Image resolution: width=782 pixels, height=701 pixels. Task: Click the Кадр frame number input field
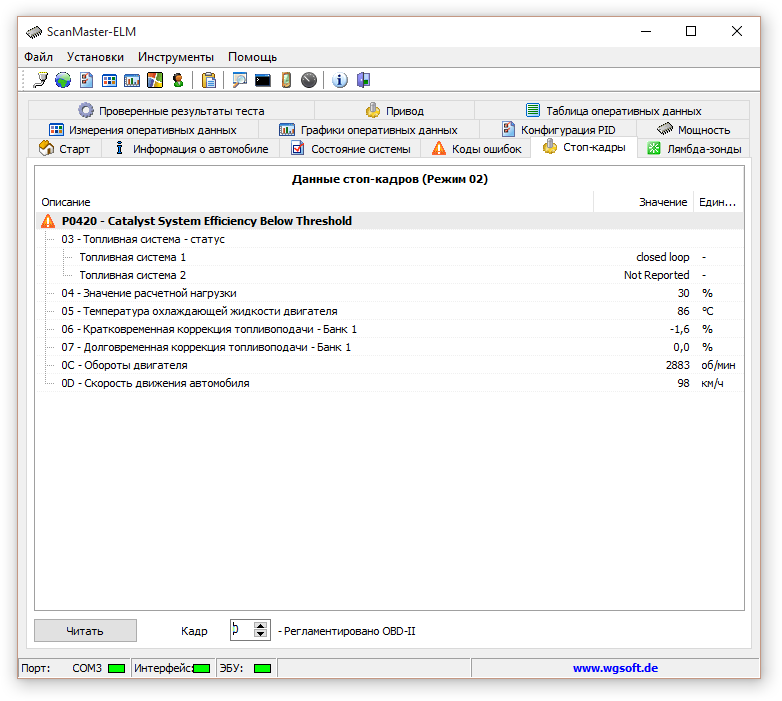pos(240,630)
